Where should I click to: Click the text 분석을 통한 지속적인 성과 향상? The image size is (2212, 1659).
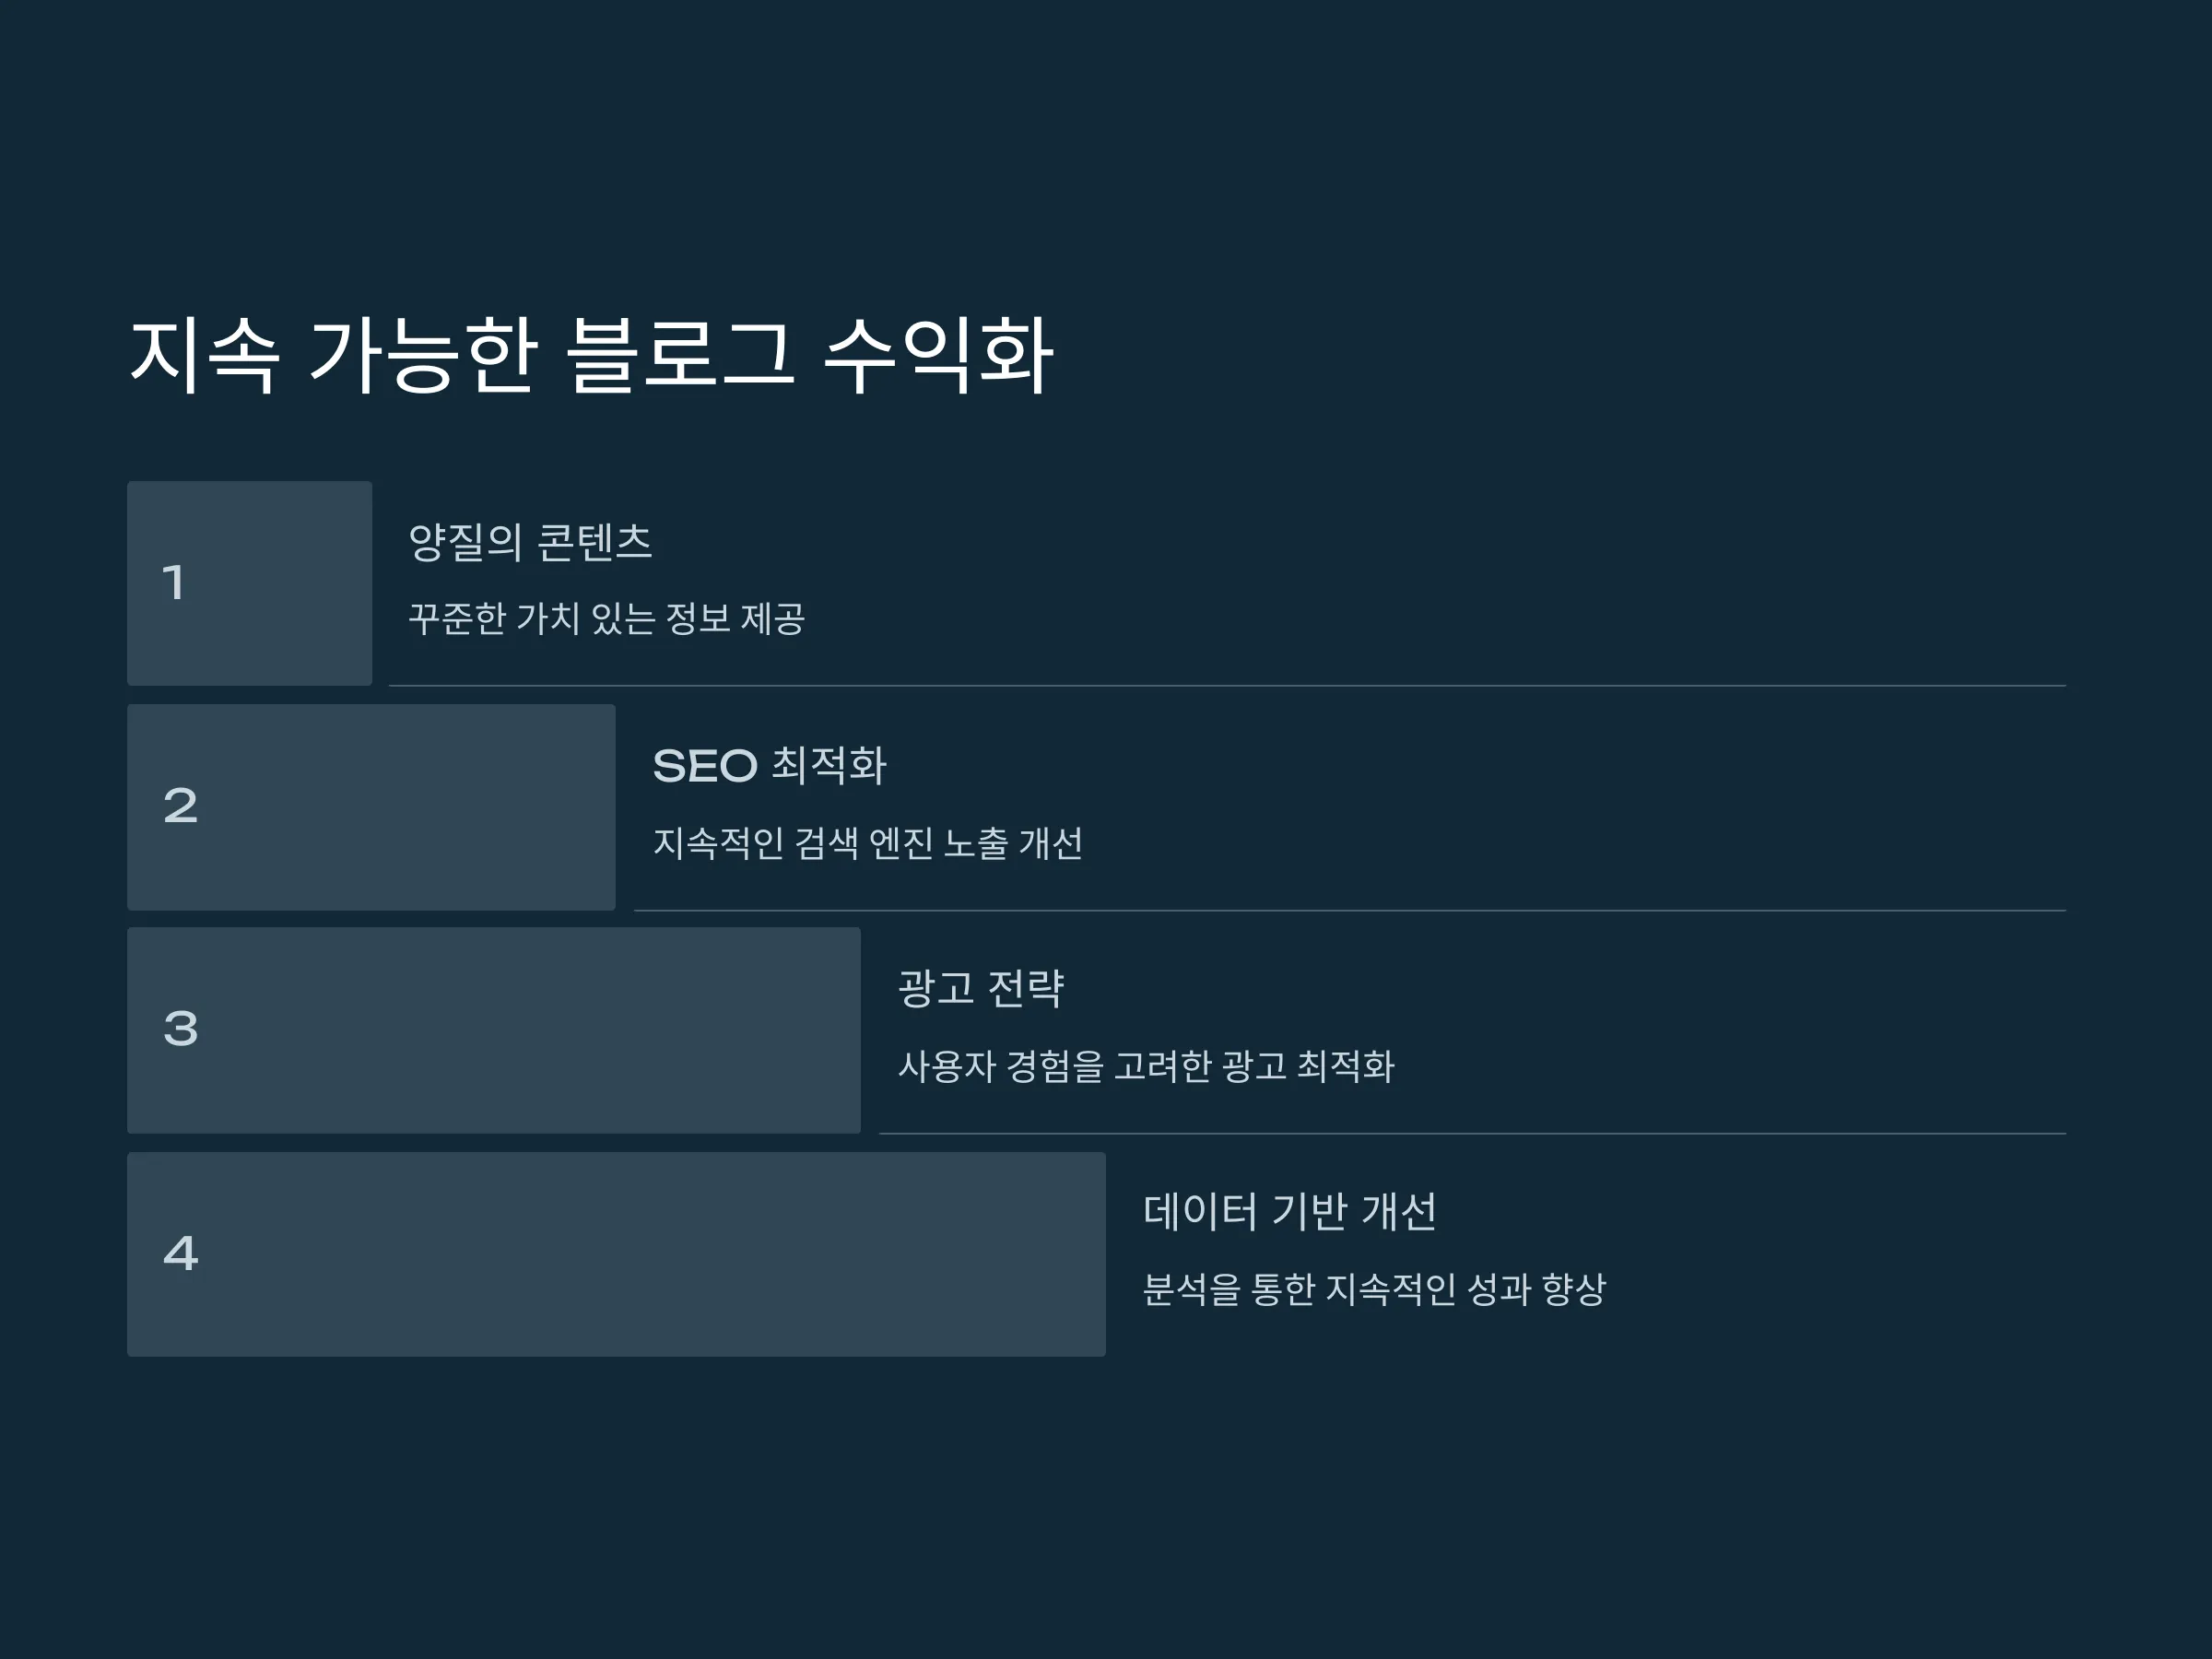1374,1289
